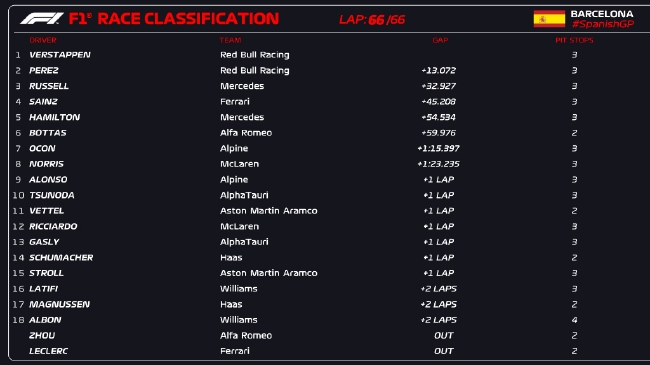Select ZHOU driver name
Image resolution: width=650 pixels, height=365 pixels.
click(42, 335)
